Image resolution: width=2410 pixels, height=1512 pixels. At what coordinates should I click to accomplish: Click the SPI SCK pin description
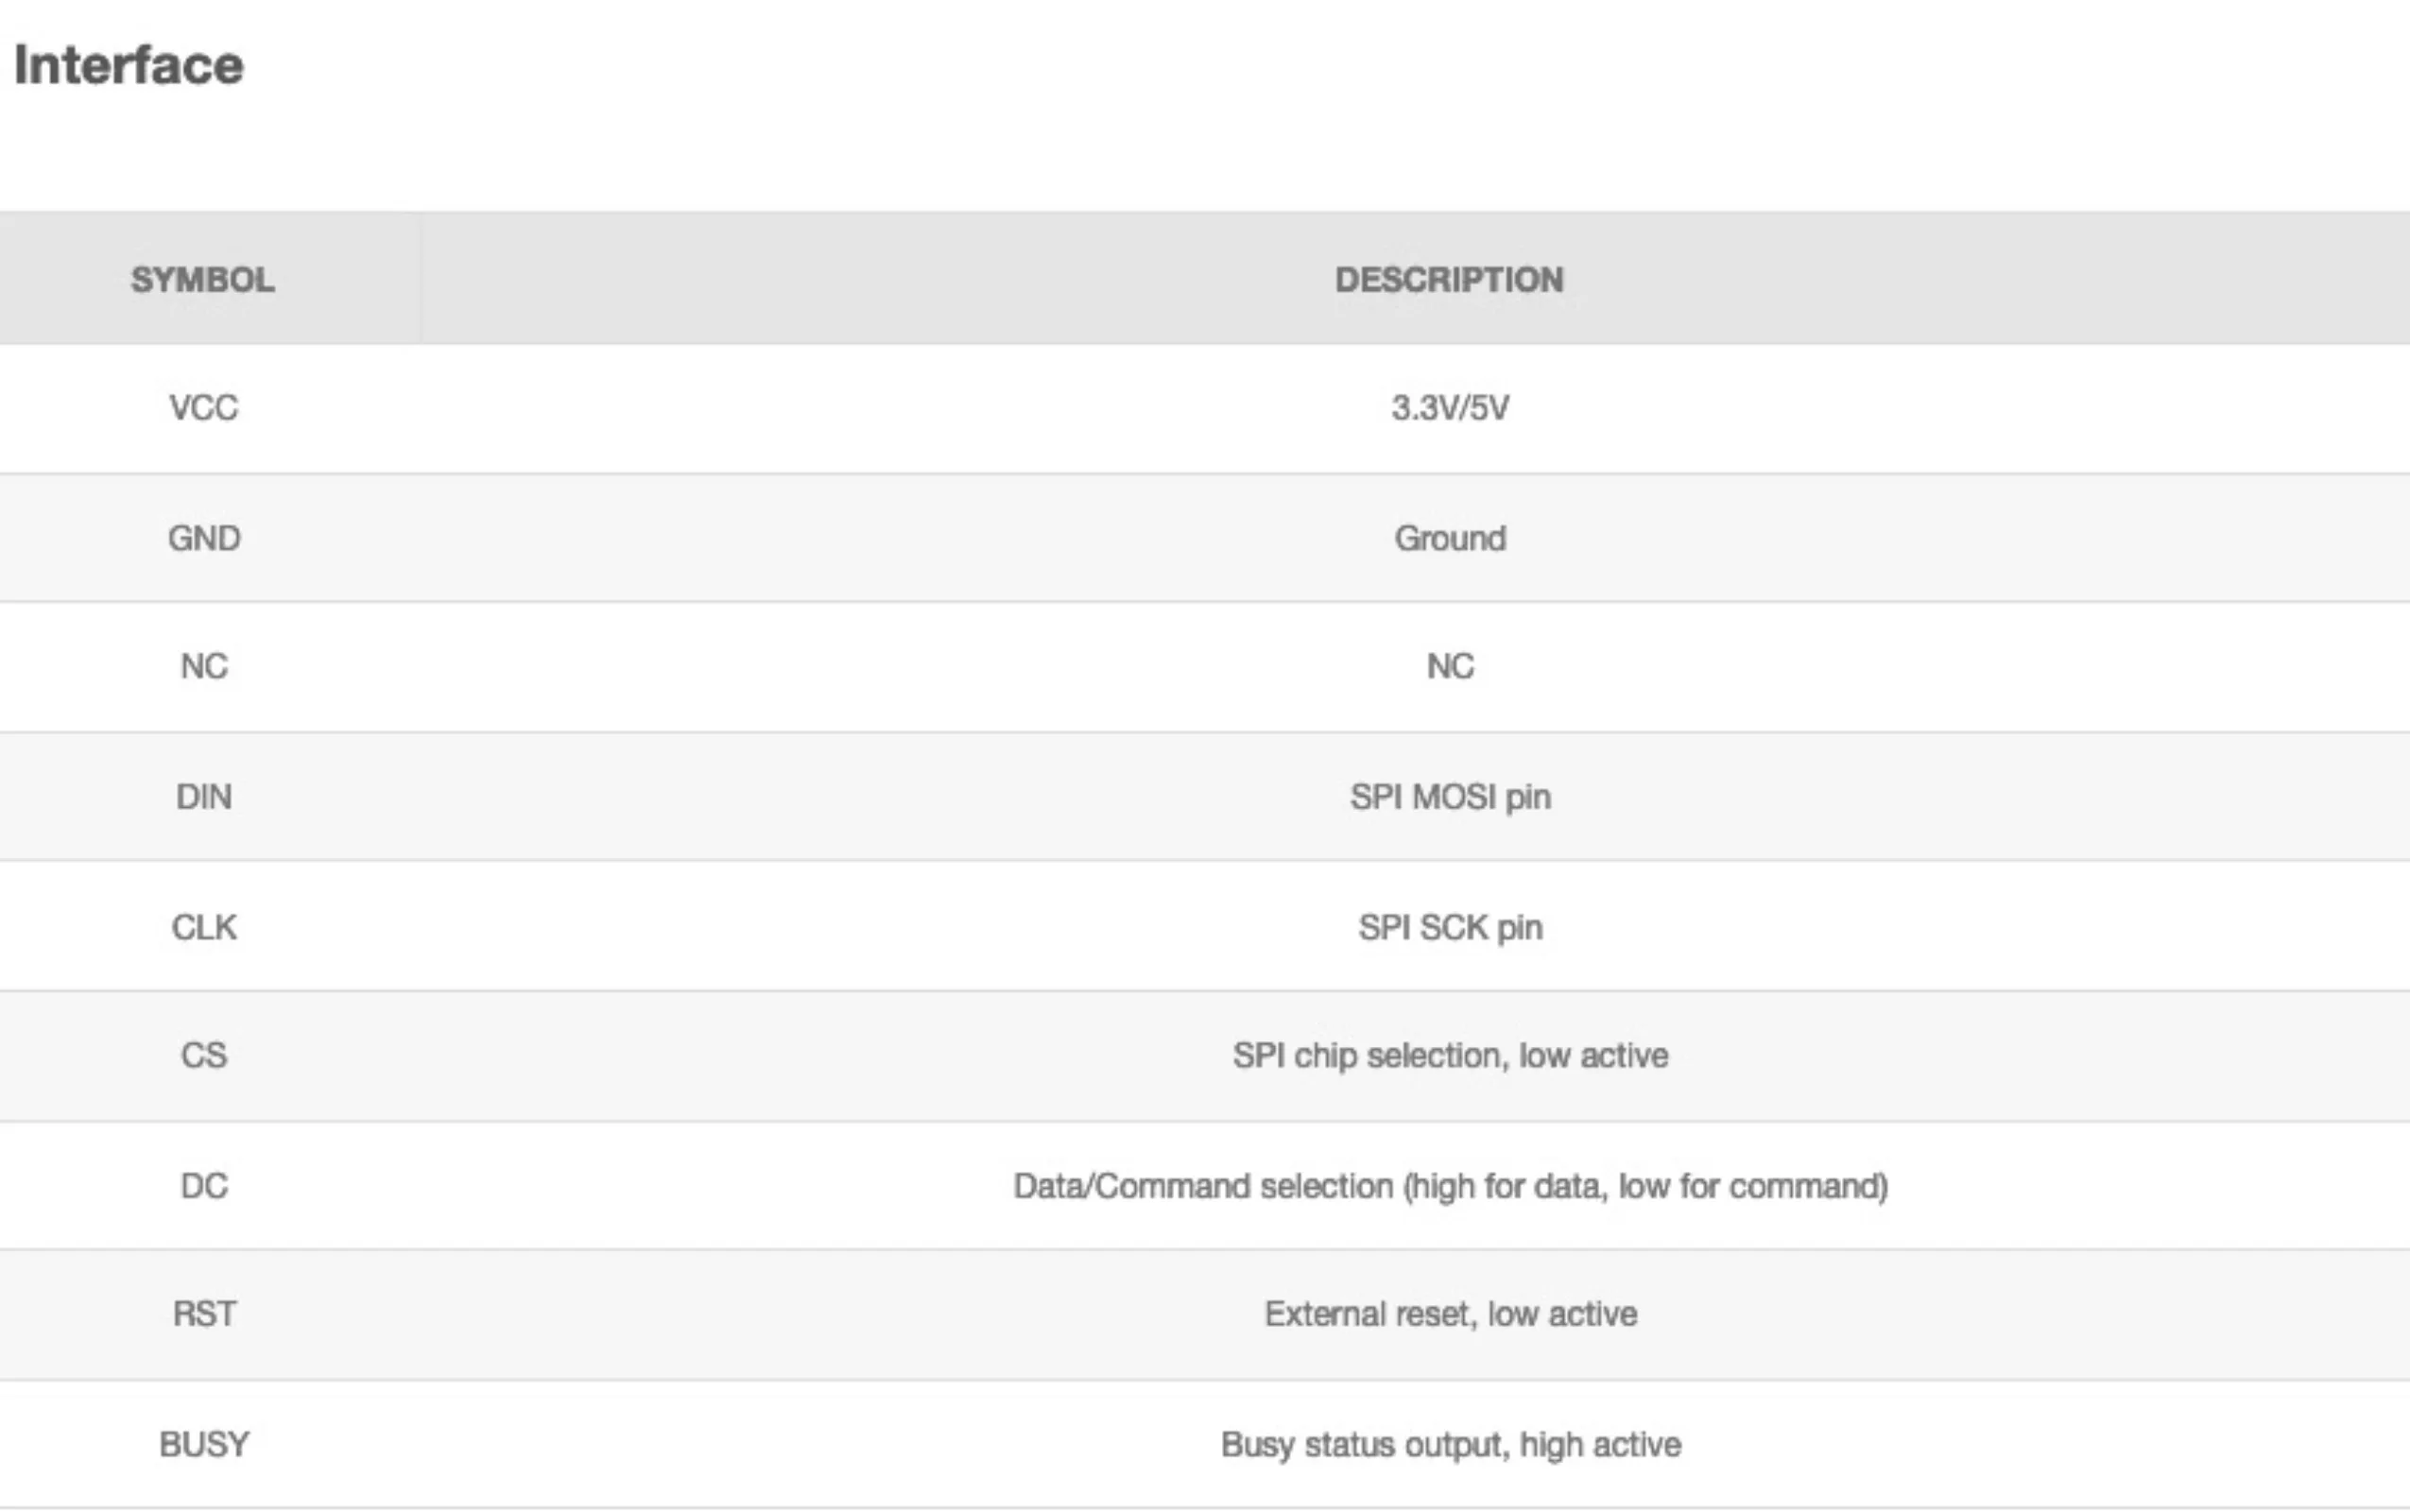point(1450,927)
